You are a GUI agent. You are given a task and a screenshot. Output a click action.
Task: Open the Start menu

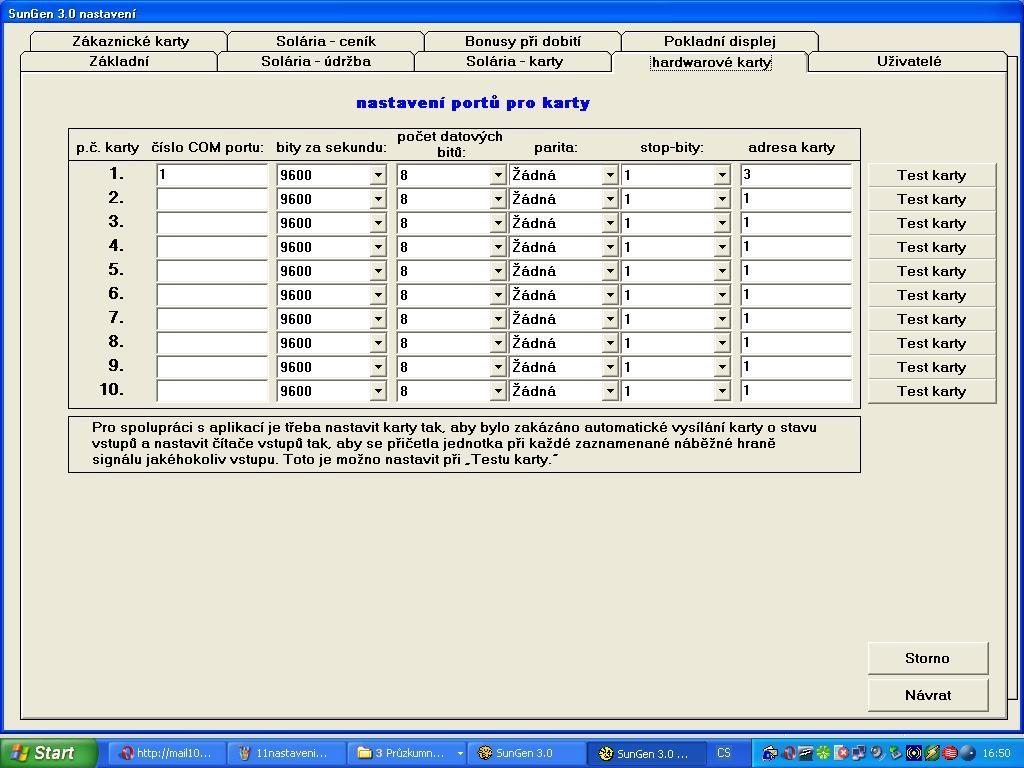48,753
